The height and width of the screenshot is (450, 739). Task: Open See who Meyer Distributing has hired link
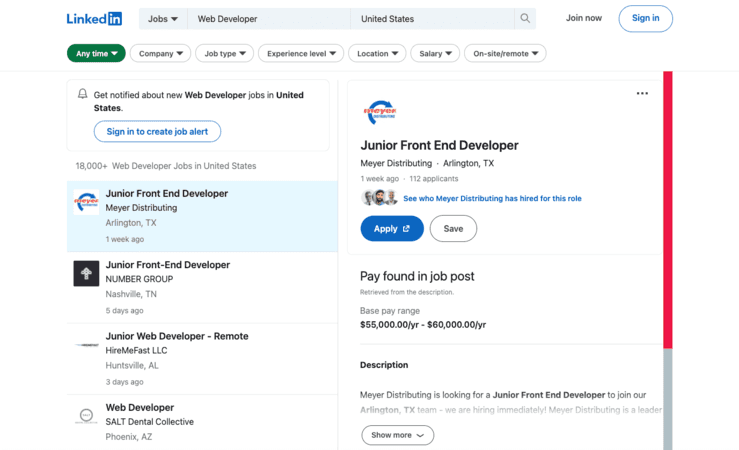(492, 198)
